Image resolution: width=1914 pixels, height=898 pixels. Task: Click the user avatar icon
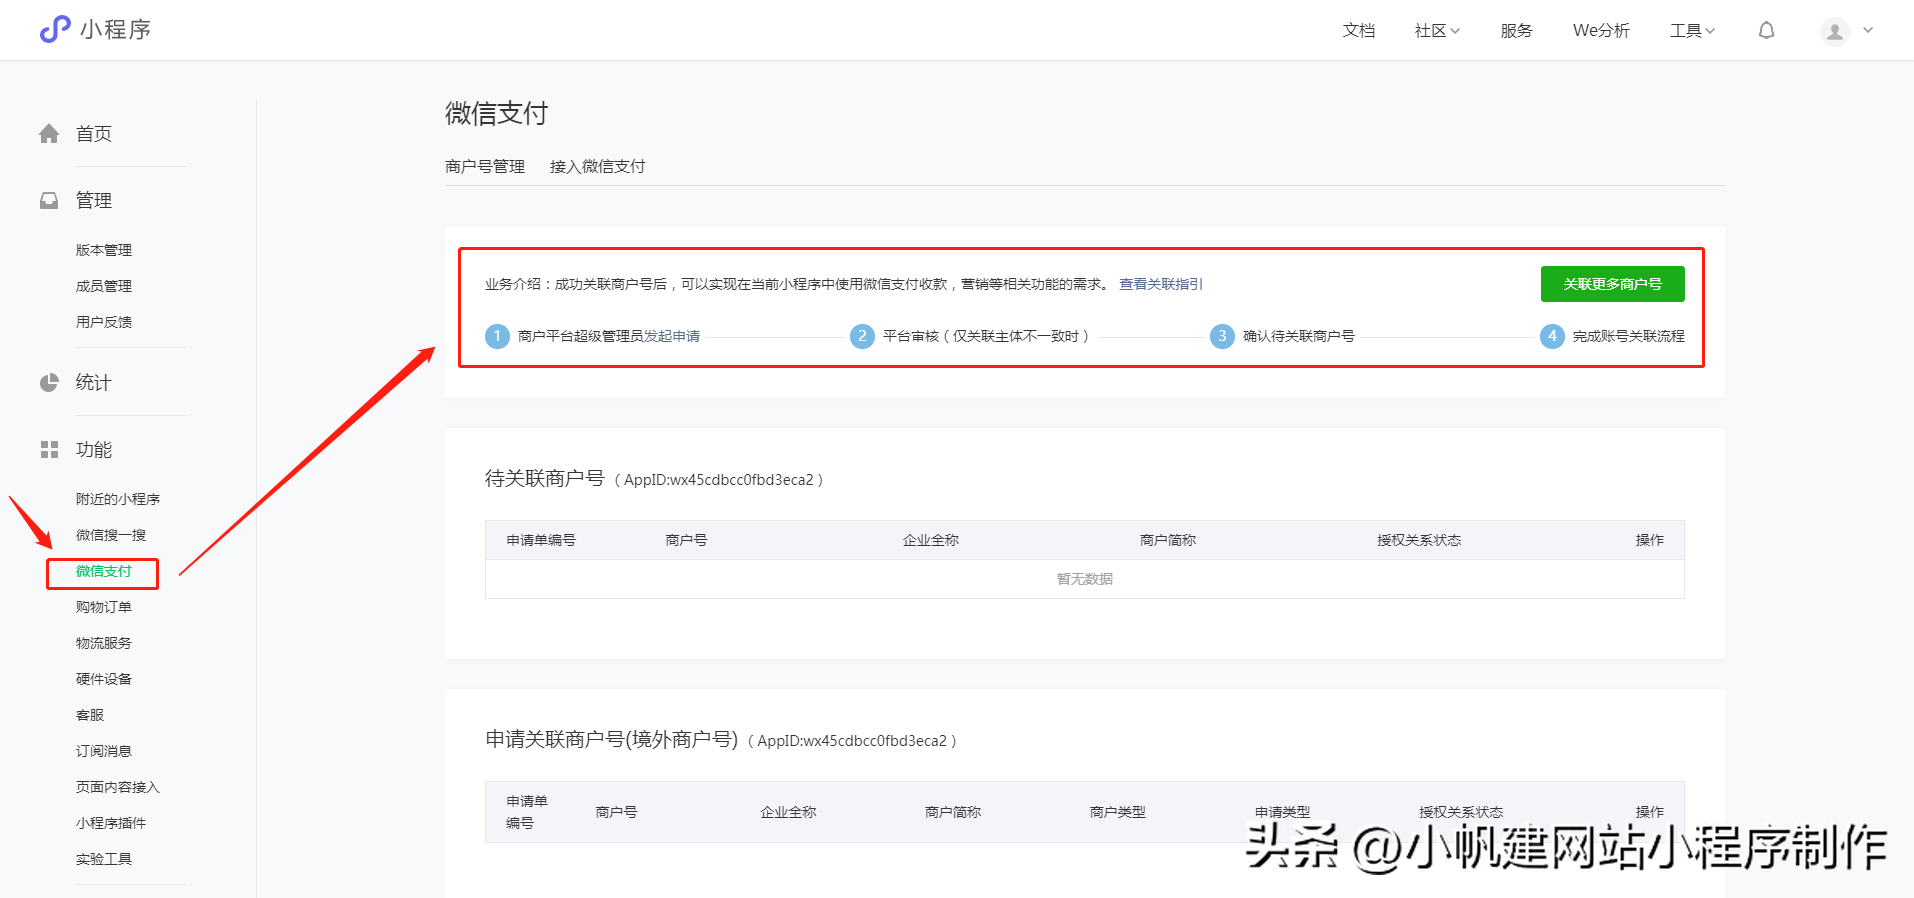(x=1834, y=32)
